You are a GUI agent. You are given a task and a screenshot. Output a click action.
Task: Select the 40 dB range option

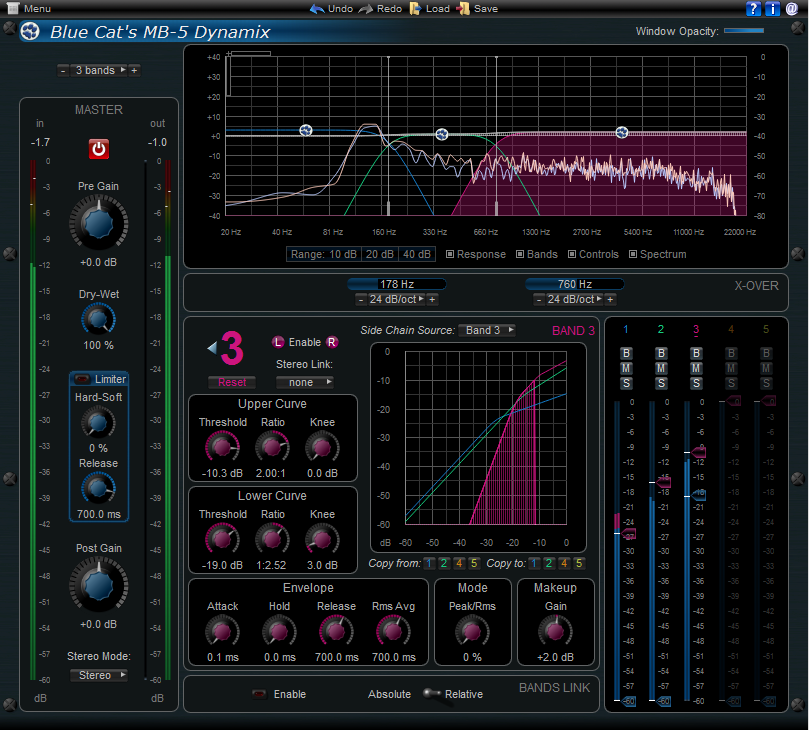tap(417, 254)
